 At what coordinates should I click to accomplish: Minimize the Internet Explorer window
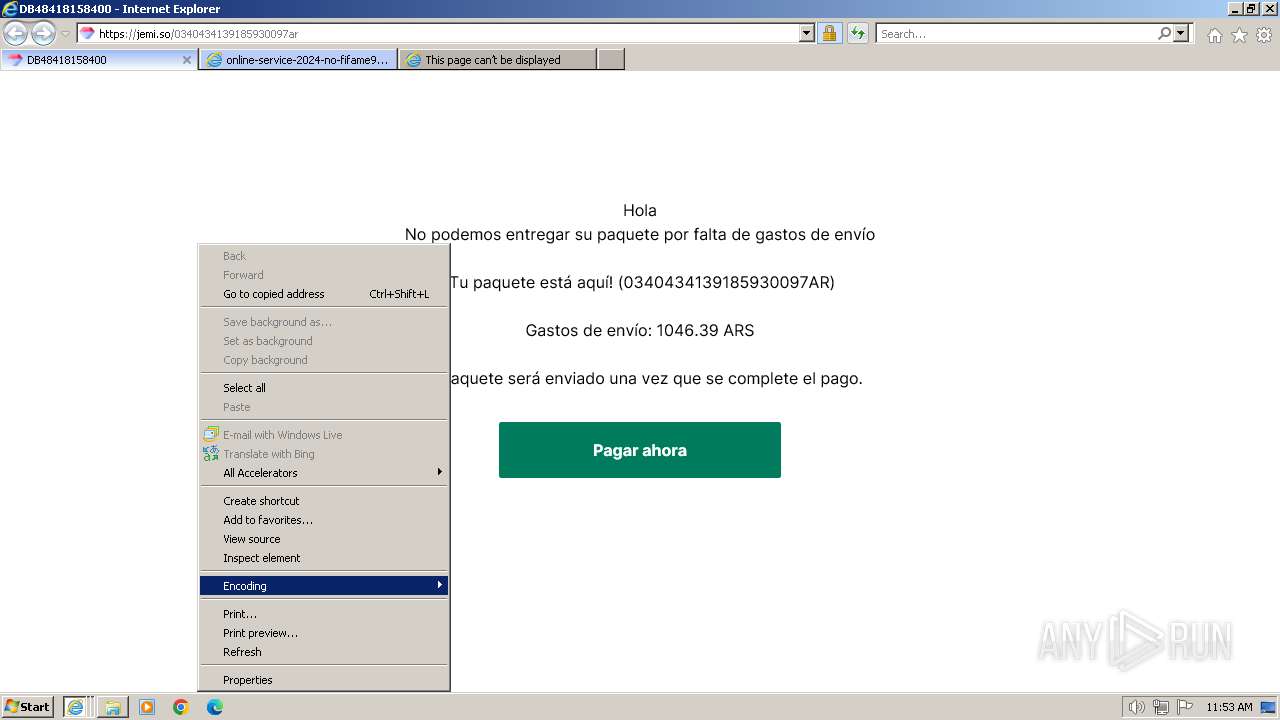(x=1235, y=9)
